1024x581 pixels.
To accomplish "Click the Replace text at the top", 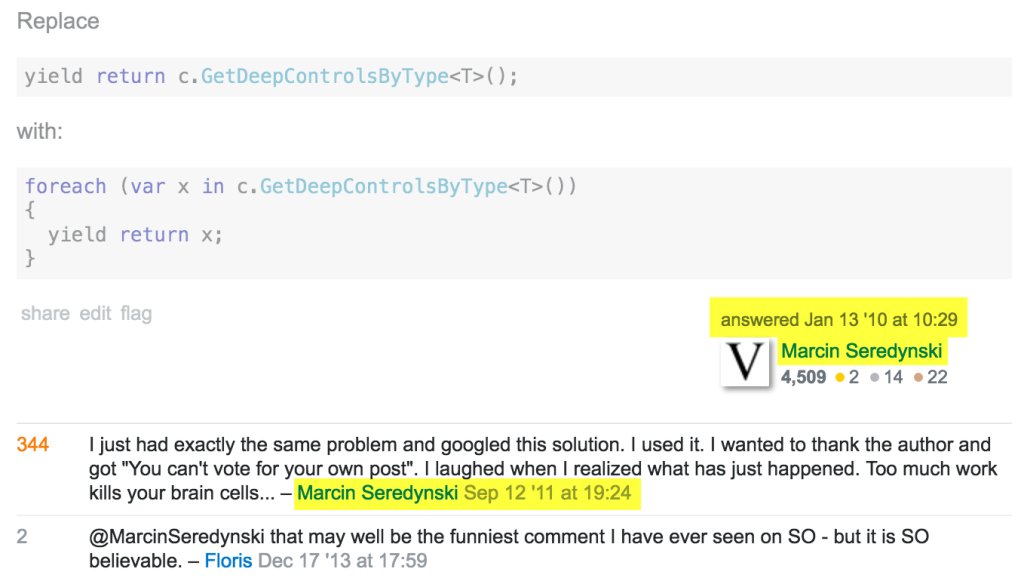I will pyautogui.click(x=58, y=21).
